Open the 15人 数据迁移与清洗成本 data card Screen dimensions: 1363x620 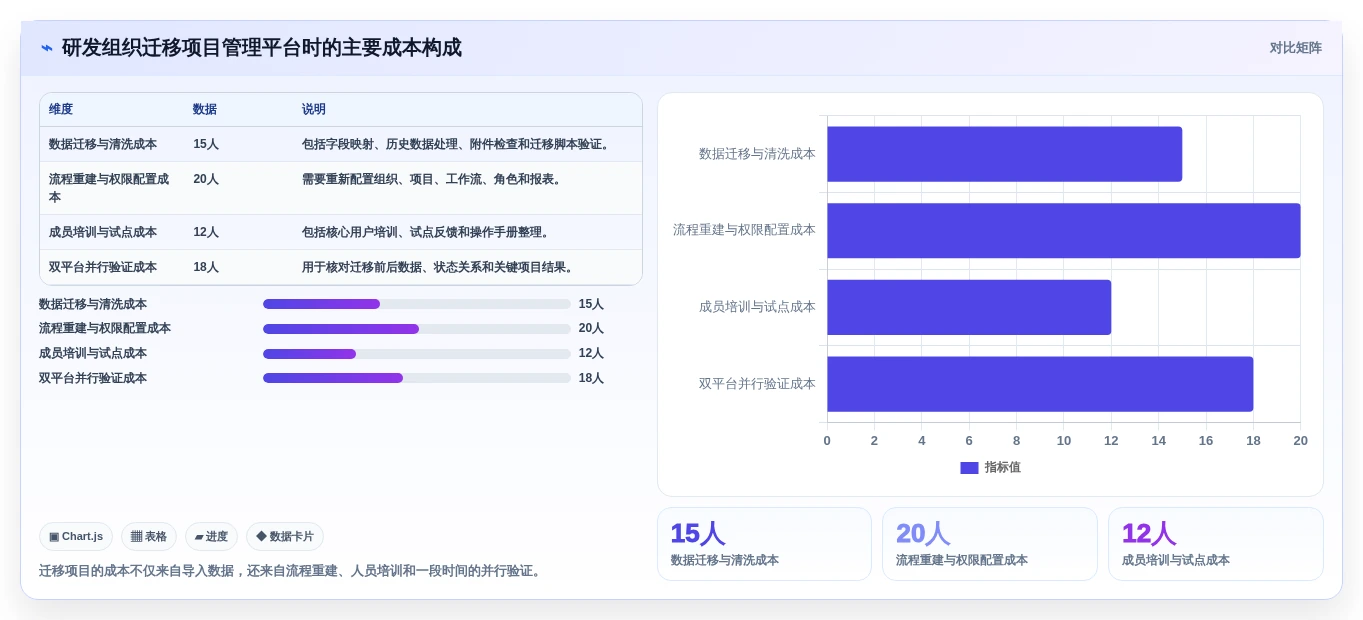click(x=765, y=544)
